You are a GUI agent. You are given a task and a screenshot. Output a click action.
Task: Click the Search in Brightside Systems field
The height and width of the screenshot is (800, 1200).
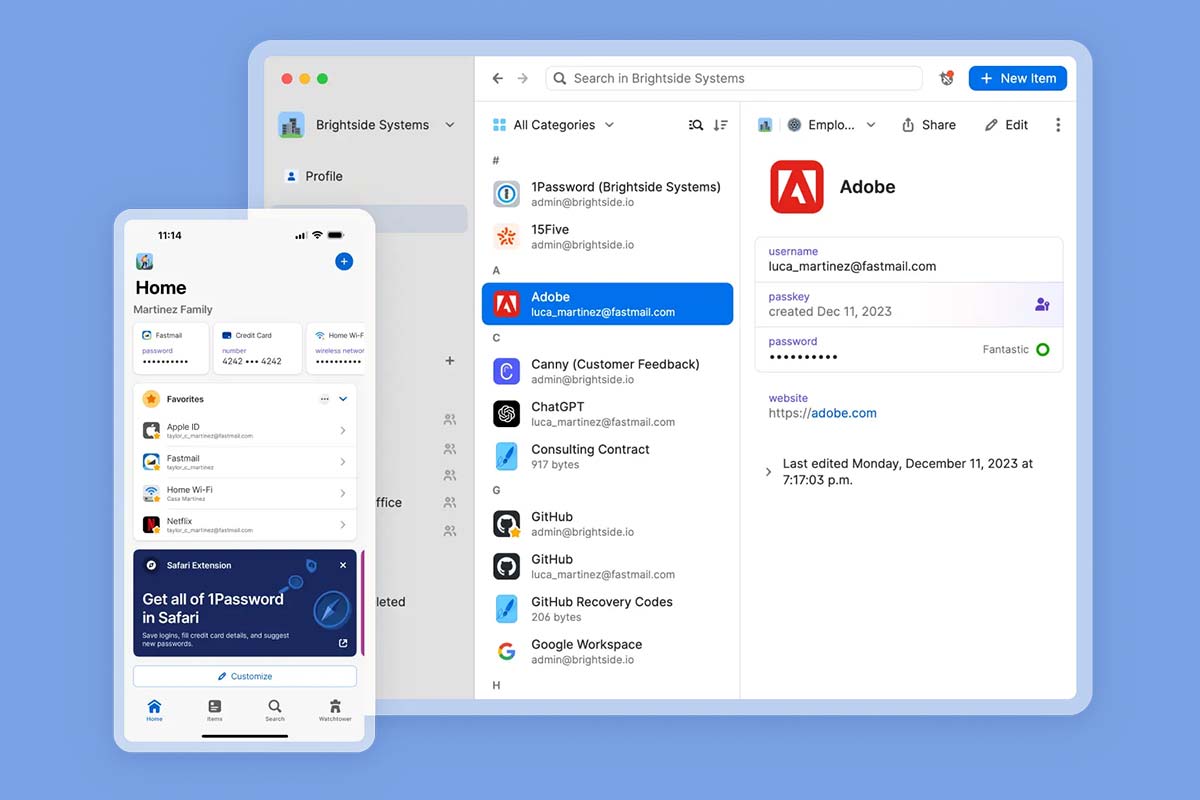coord(734,78)
